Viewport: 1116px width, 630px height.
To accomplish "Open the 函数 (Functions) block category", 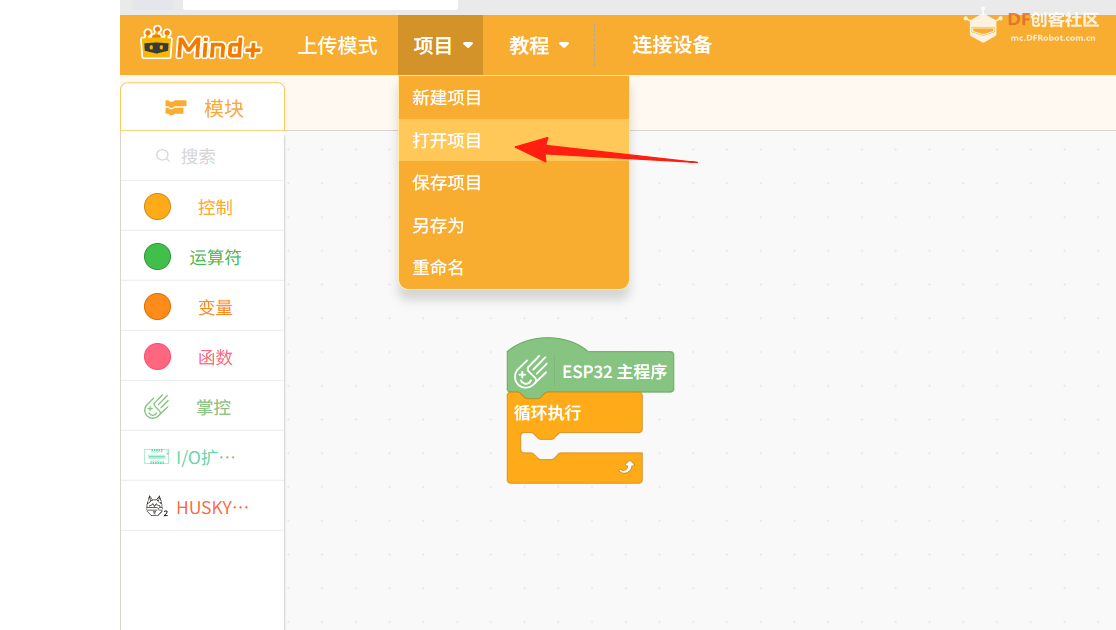I will coord(157,356).
